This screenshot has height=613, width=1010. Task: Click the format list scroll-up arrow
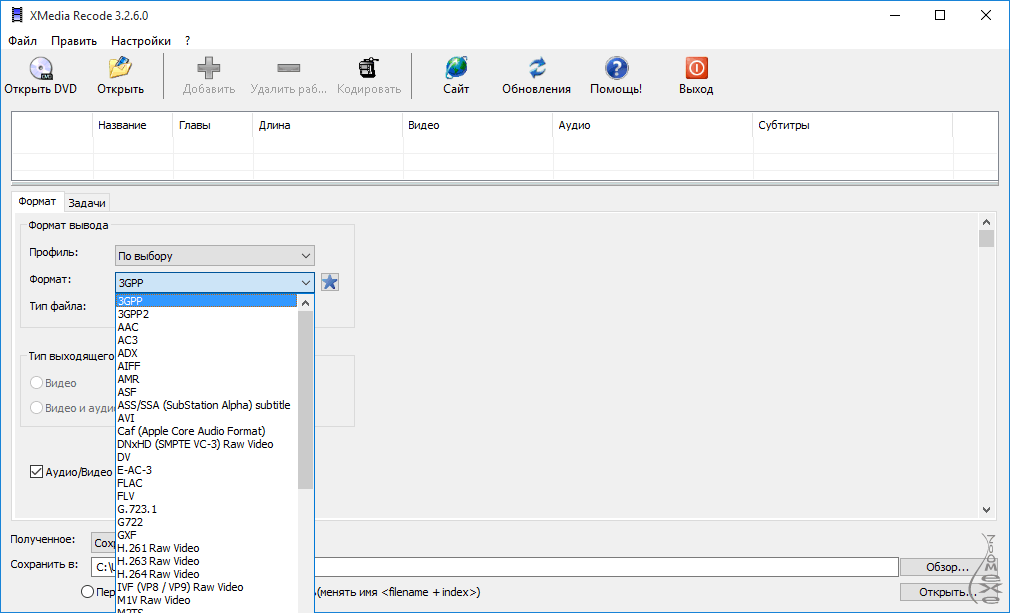[305, 303]
